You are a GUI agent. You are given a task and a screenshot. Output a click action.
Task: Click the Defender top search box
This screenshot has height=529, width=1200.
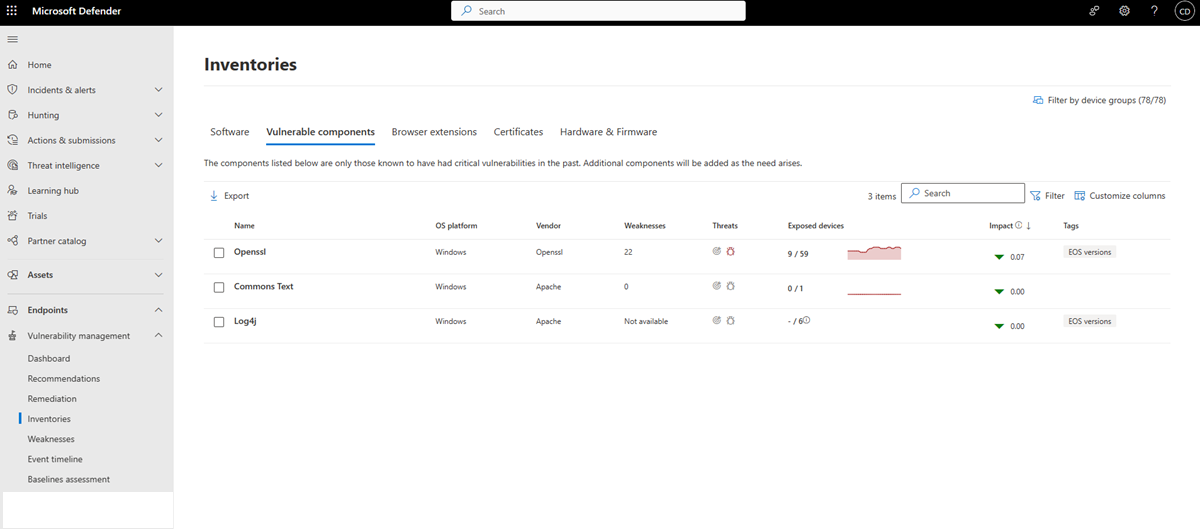598,11
